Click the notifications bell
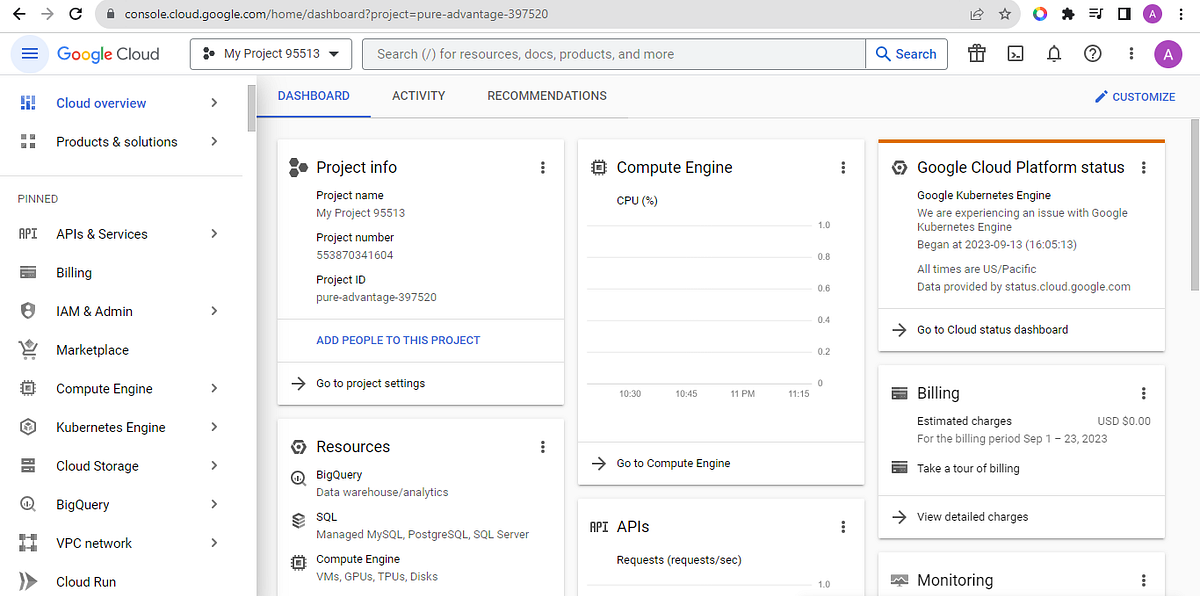Image resolution: width=1200 pixels, height=596 pixels. coord(1053,53)
